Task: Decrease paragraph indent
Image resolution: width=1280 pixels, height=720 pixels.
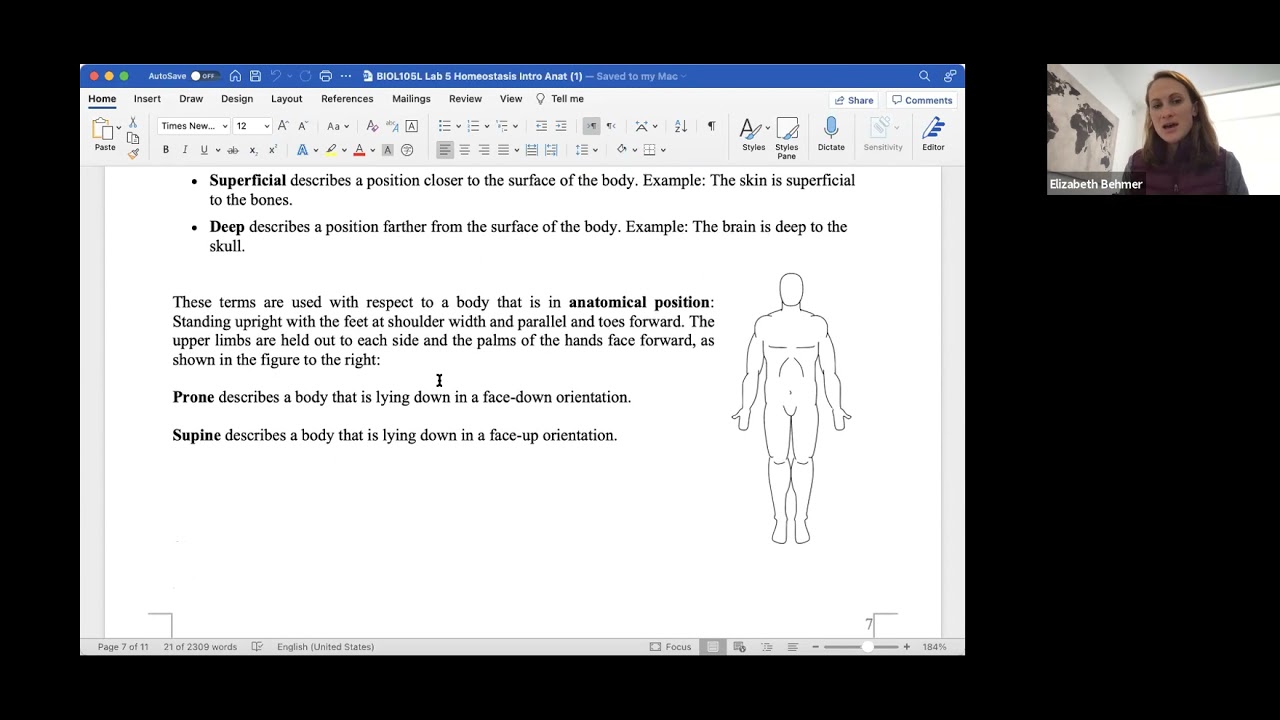Action: click(541, 126)
